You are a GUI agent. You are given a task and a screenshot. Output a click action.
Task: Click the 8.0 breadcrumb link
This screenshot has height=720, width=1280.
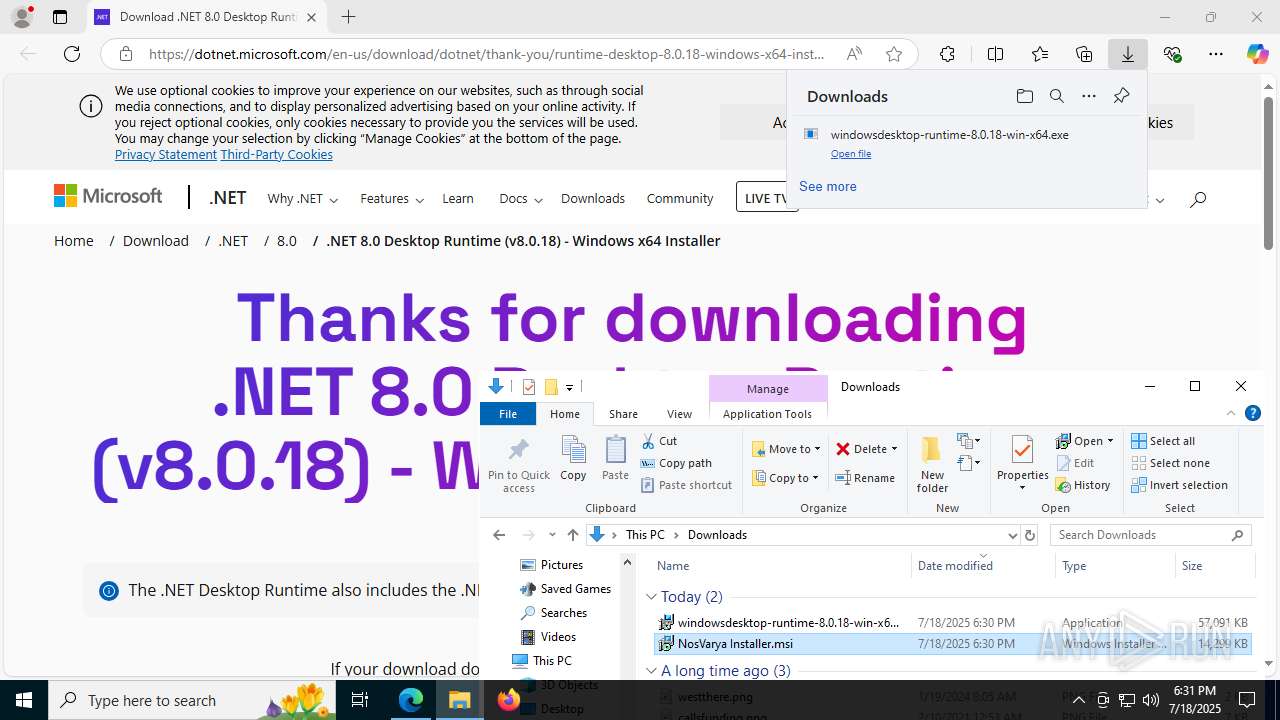[287, 241]
